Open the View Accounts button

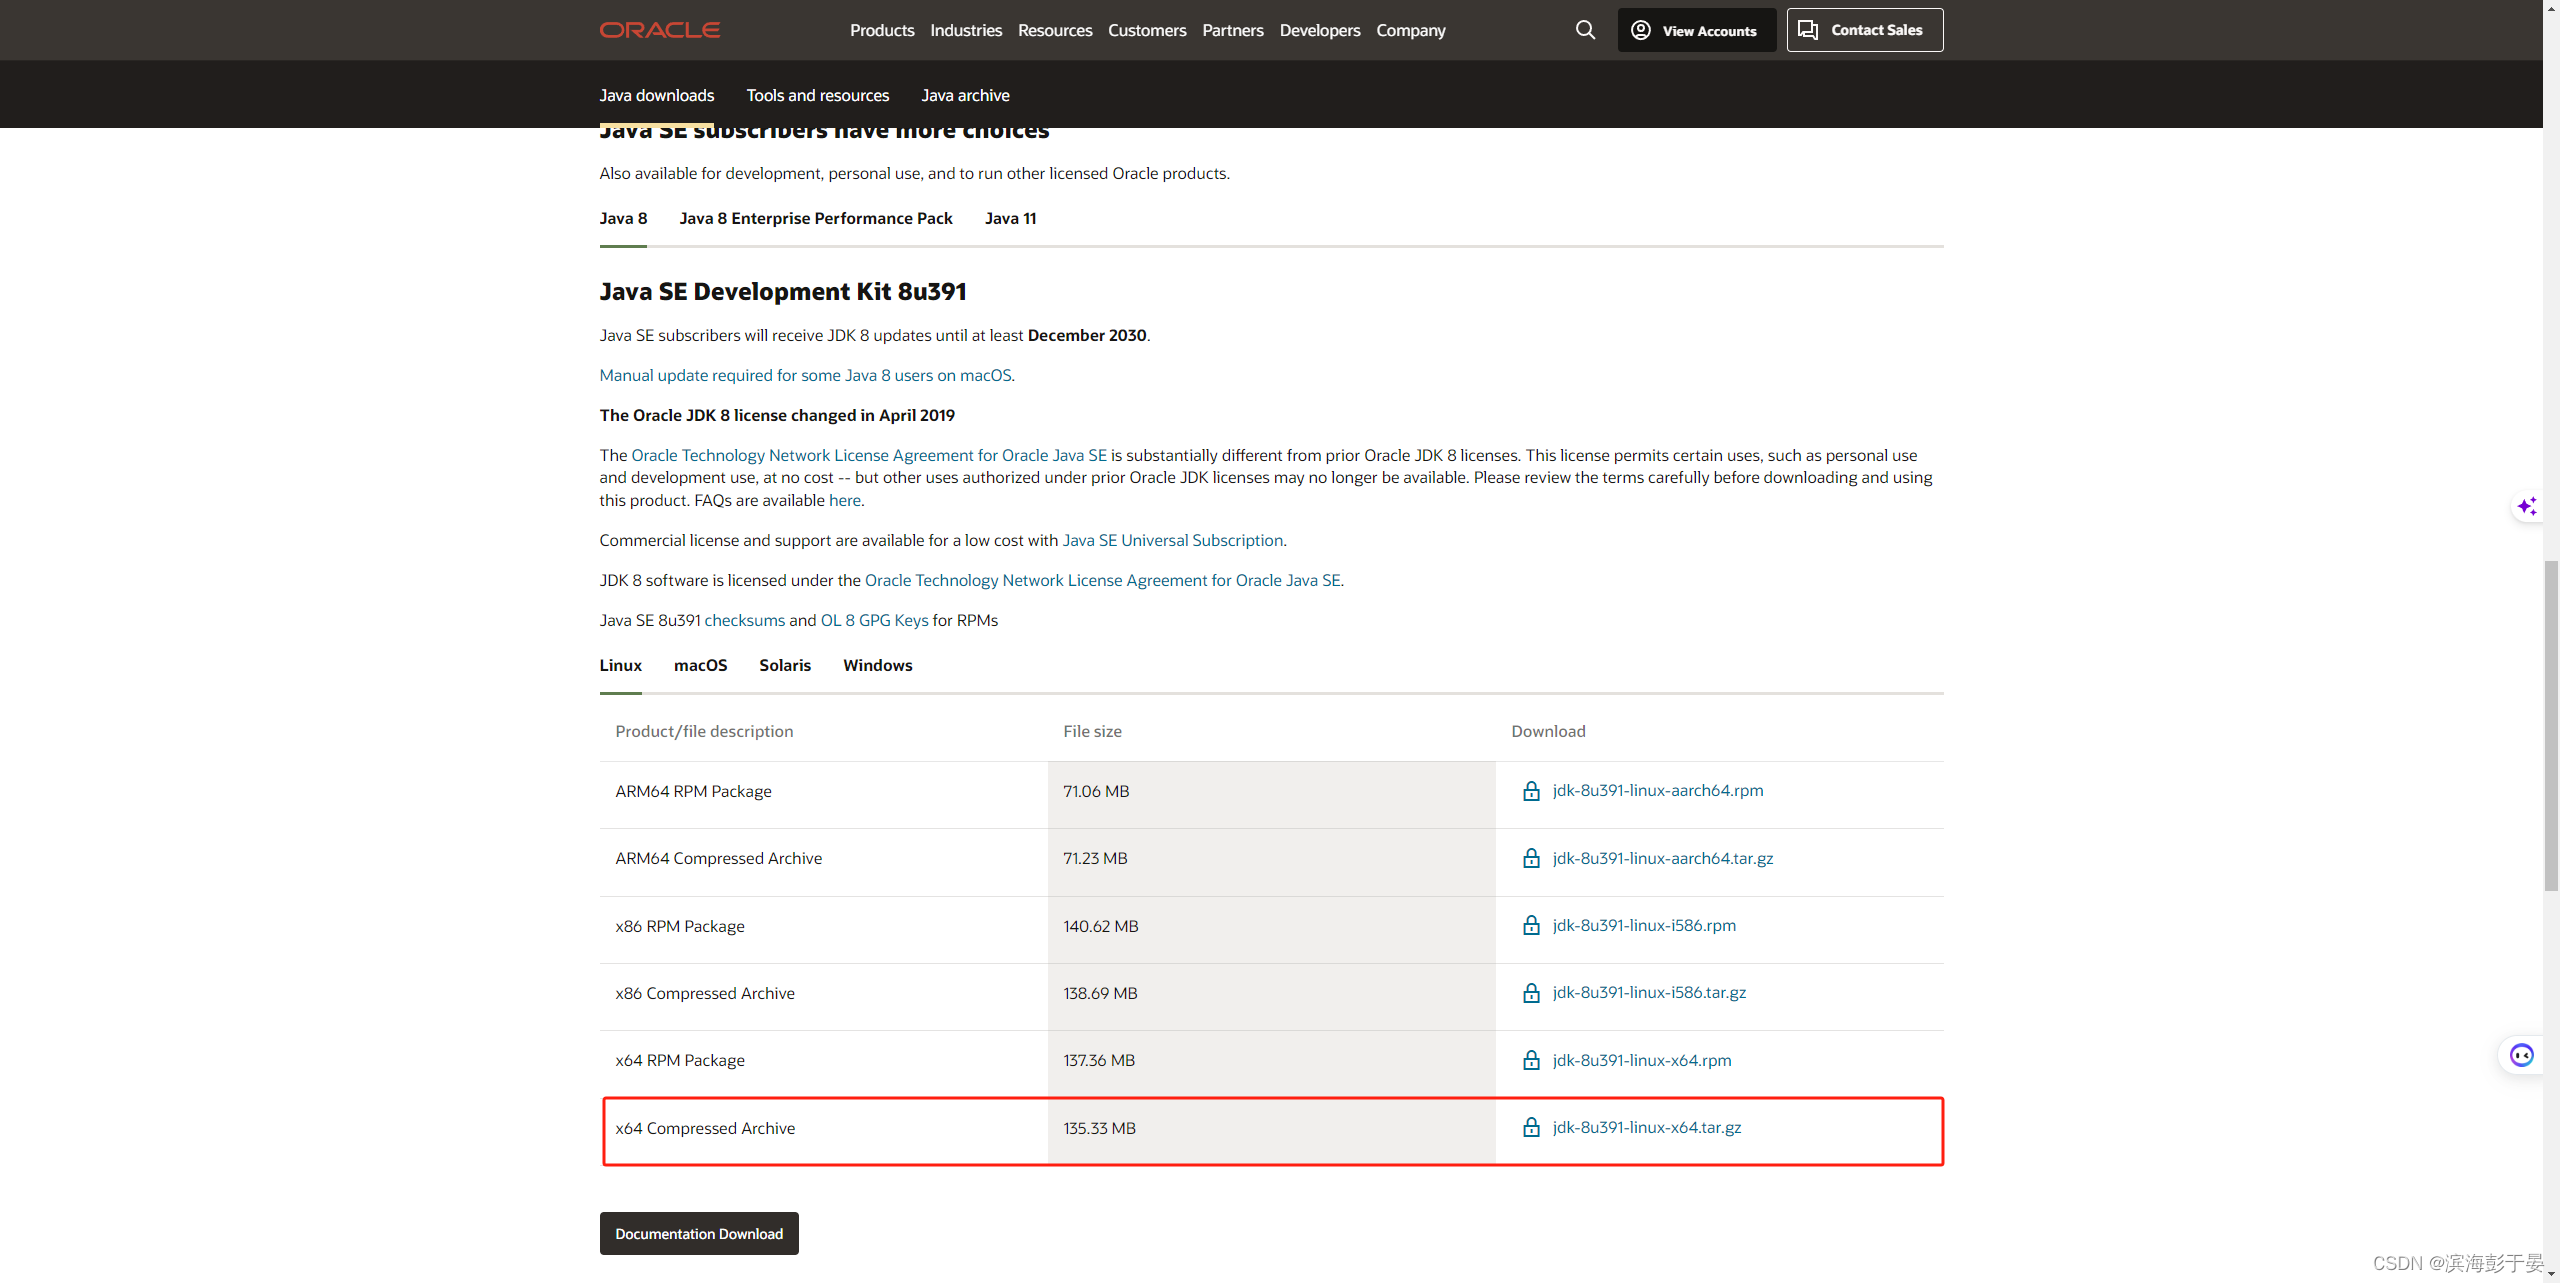(1697, 30)
